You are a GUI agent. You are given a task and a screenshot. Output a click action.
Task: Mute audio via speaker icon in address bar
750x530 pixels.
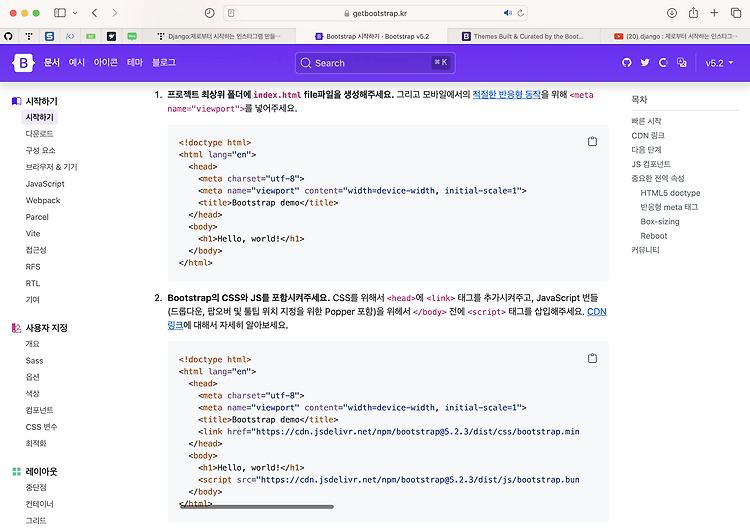[507, 13]
